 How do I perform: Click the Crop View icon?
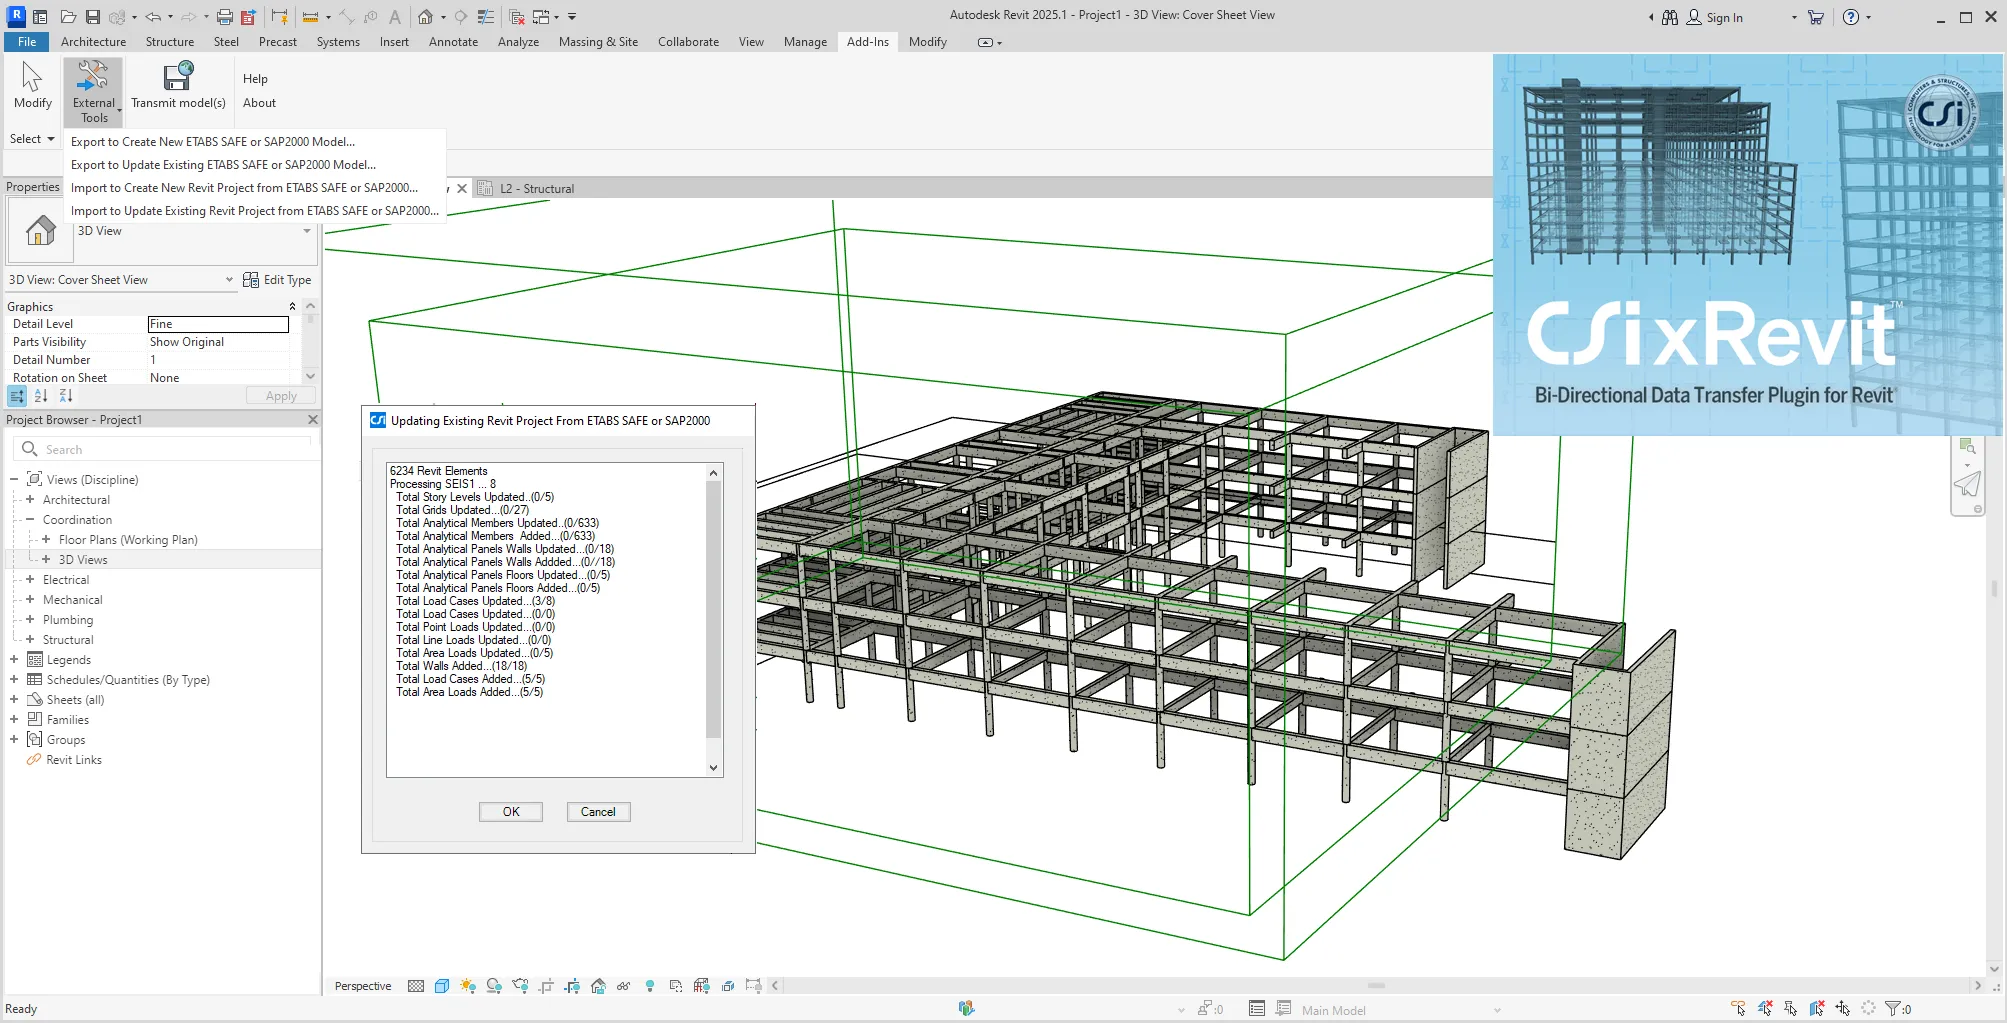coord(546,986)
